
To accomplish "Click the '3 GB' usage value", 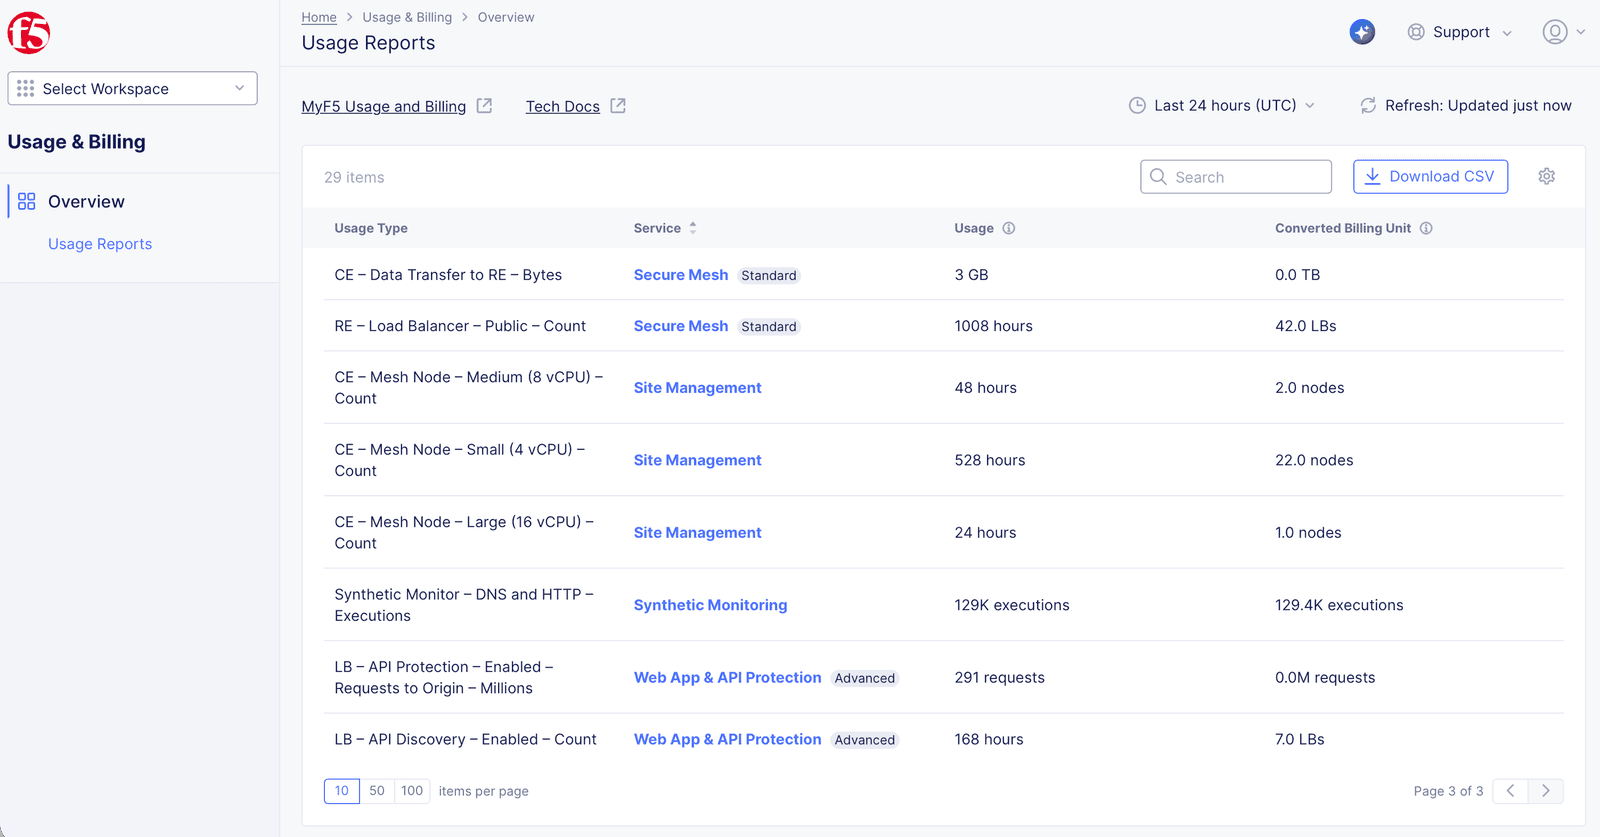I will [971, 275].
